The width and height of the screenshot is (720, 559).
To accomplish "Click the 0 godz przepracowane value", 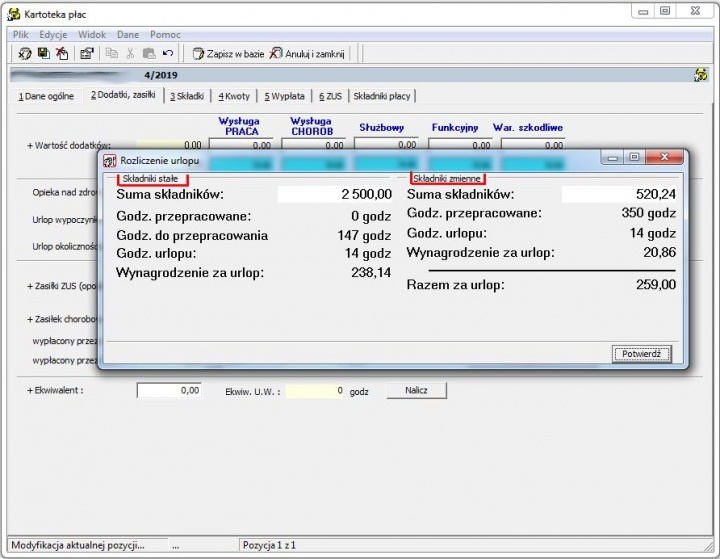I will coord(371,216).
